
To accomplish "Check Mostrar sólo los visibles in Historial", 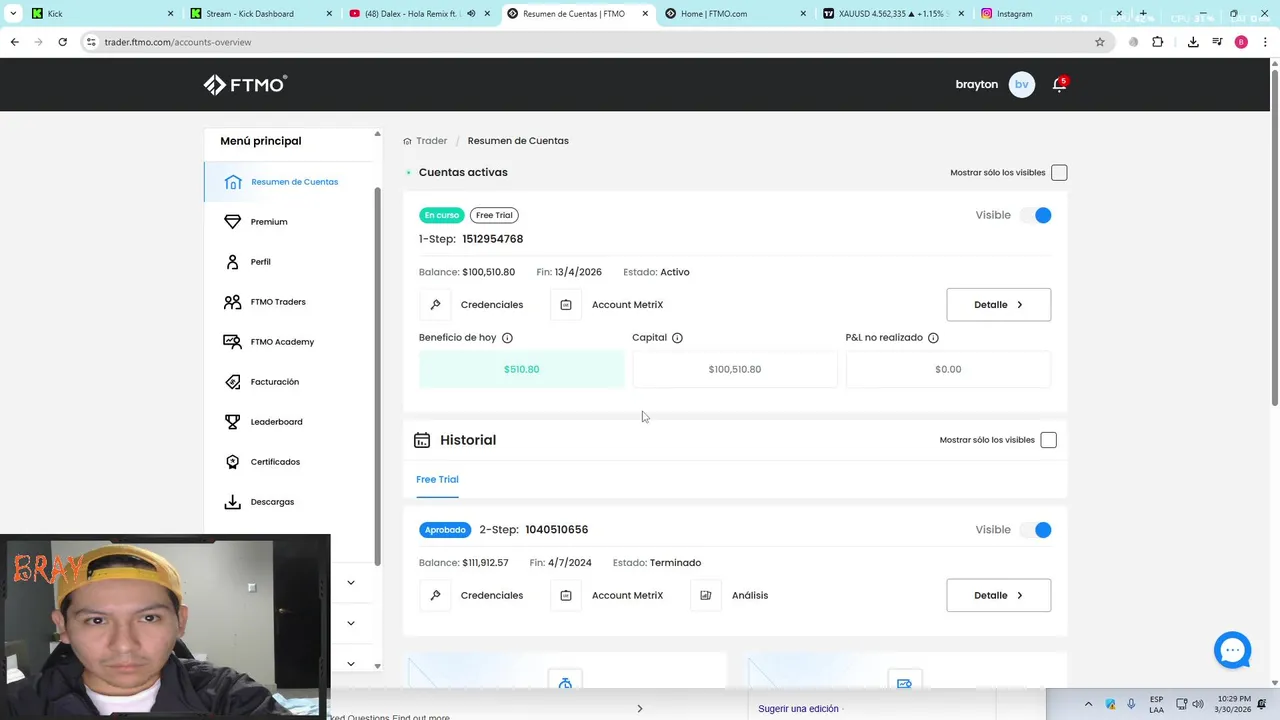I will tap(1048, 440).
